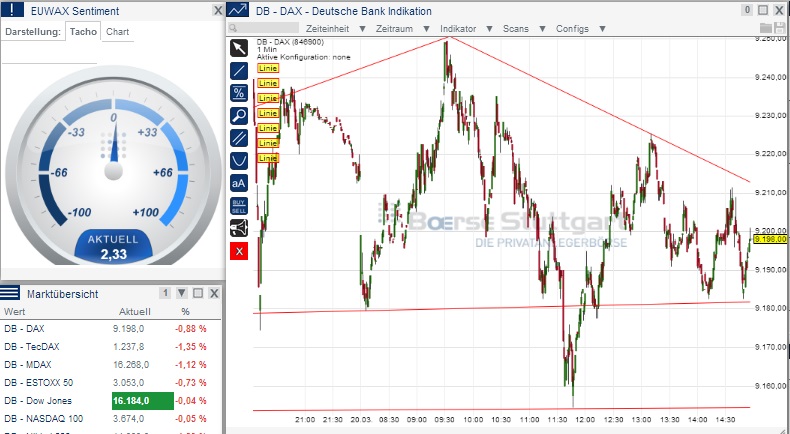Maximize the Marktübersicht panel
790x434 pixels.
(198, 293)
